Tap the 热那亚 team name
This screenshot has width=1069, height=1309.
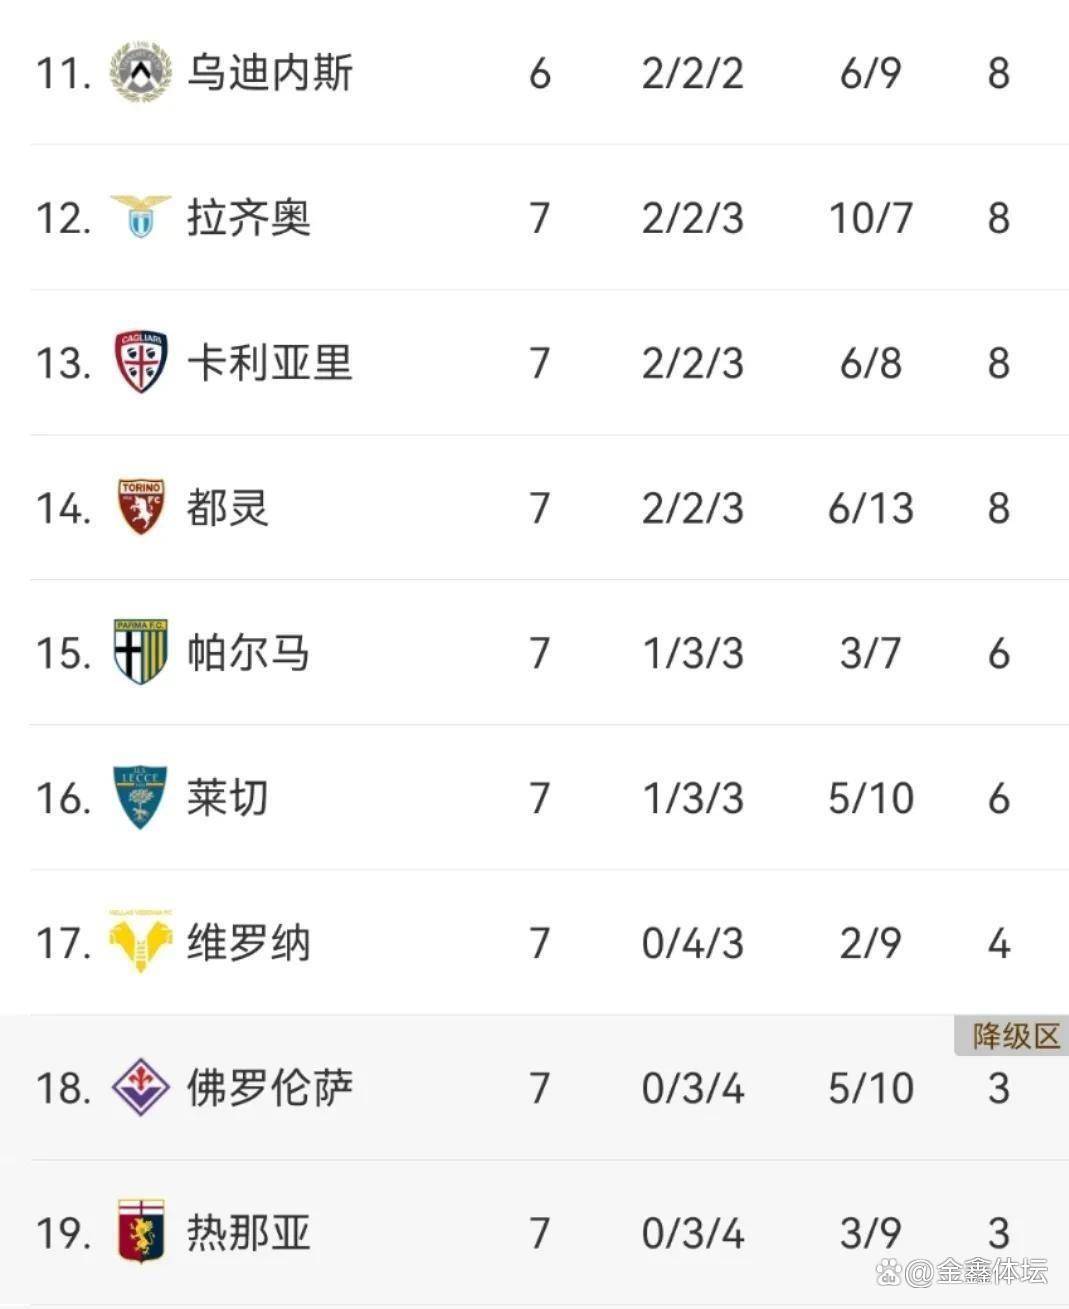(x=249, y=1233)
